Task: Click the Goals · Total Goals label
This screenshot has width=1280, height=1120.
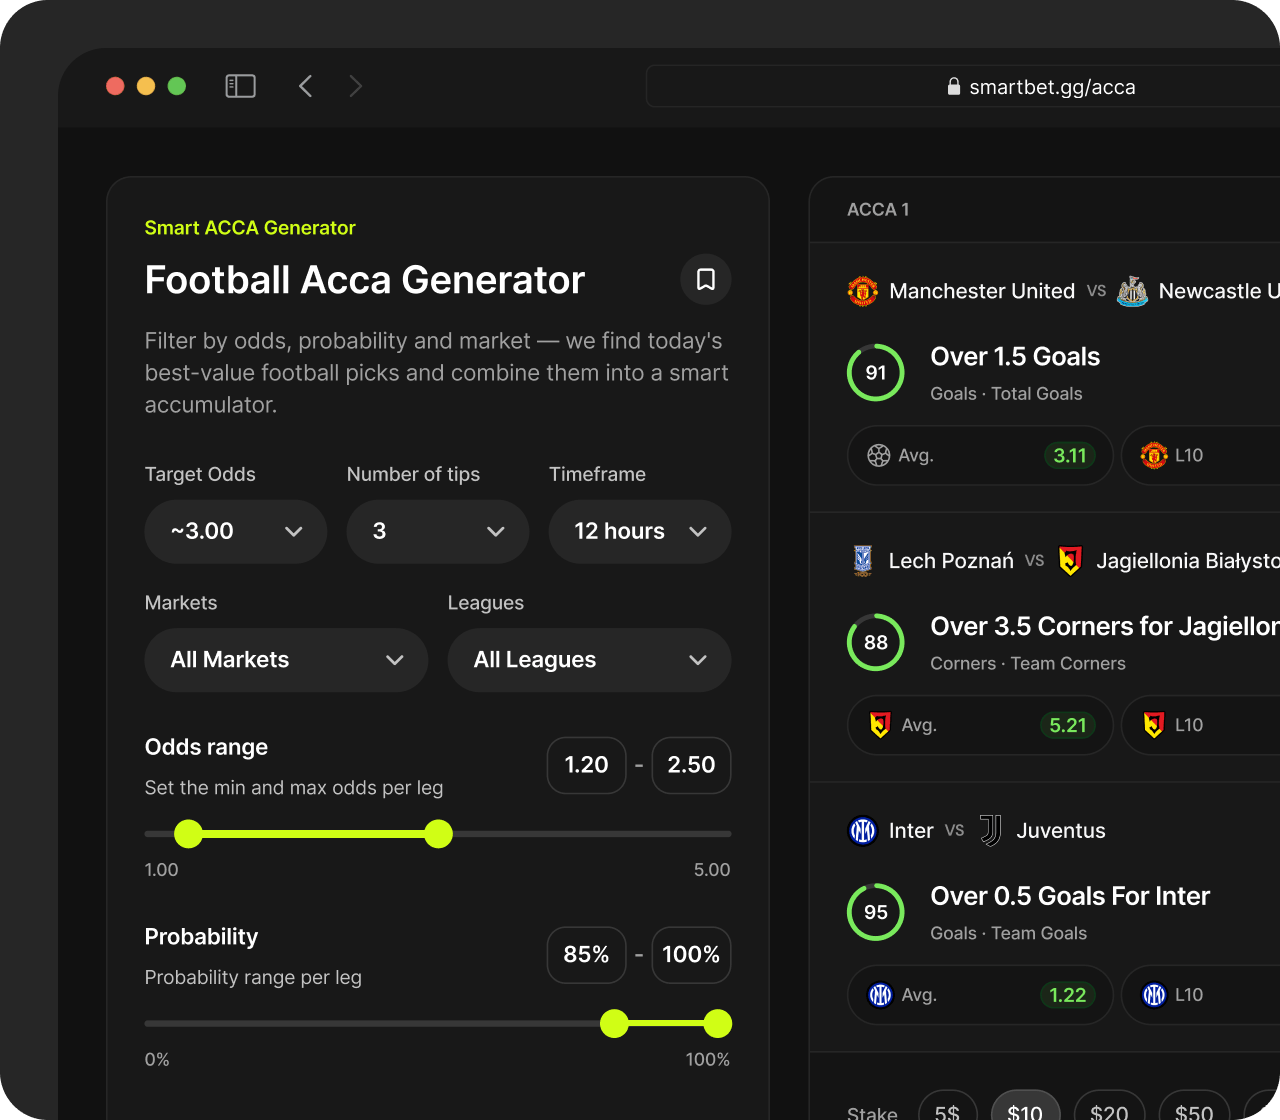Action: pyautogui.click(x=1006, y=394)
